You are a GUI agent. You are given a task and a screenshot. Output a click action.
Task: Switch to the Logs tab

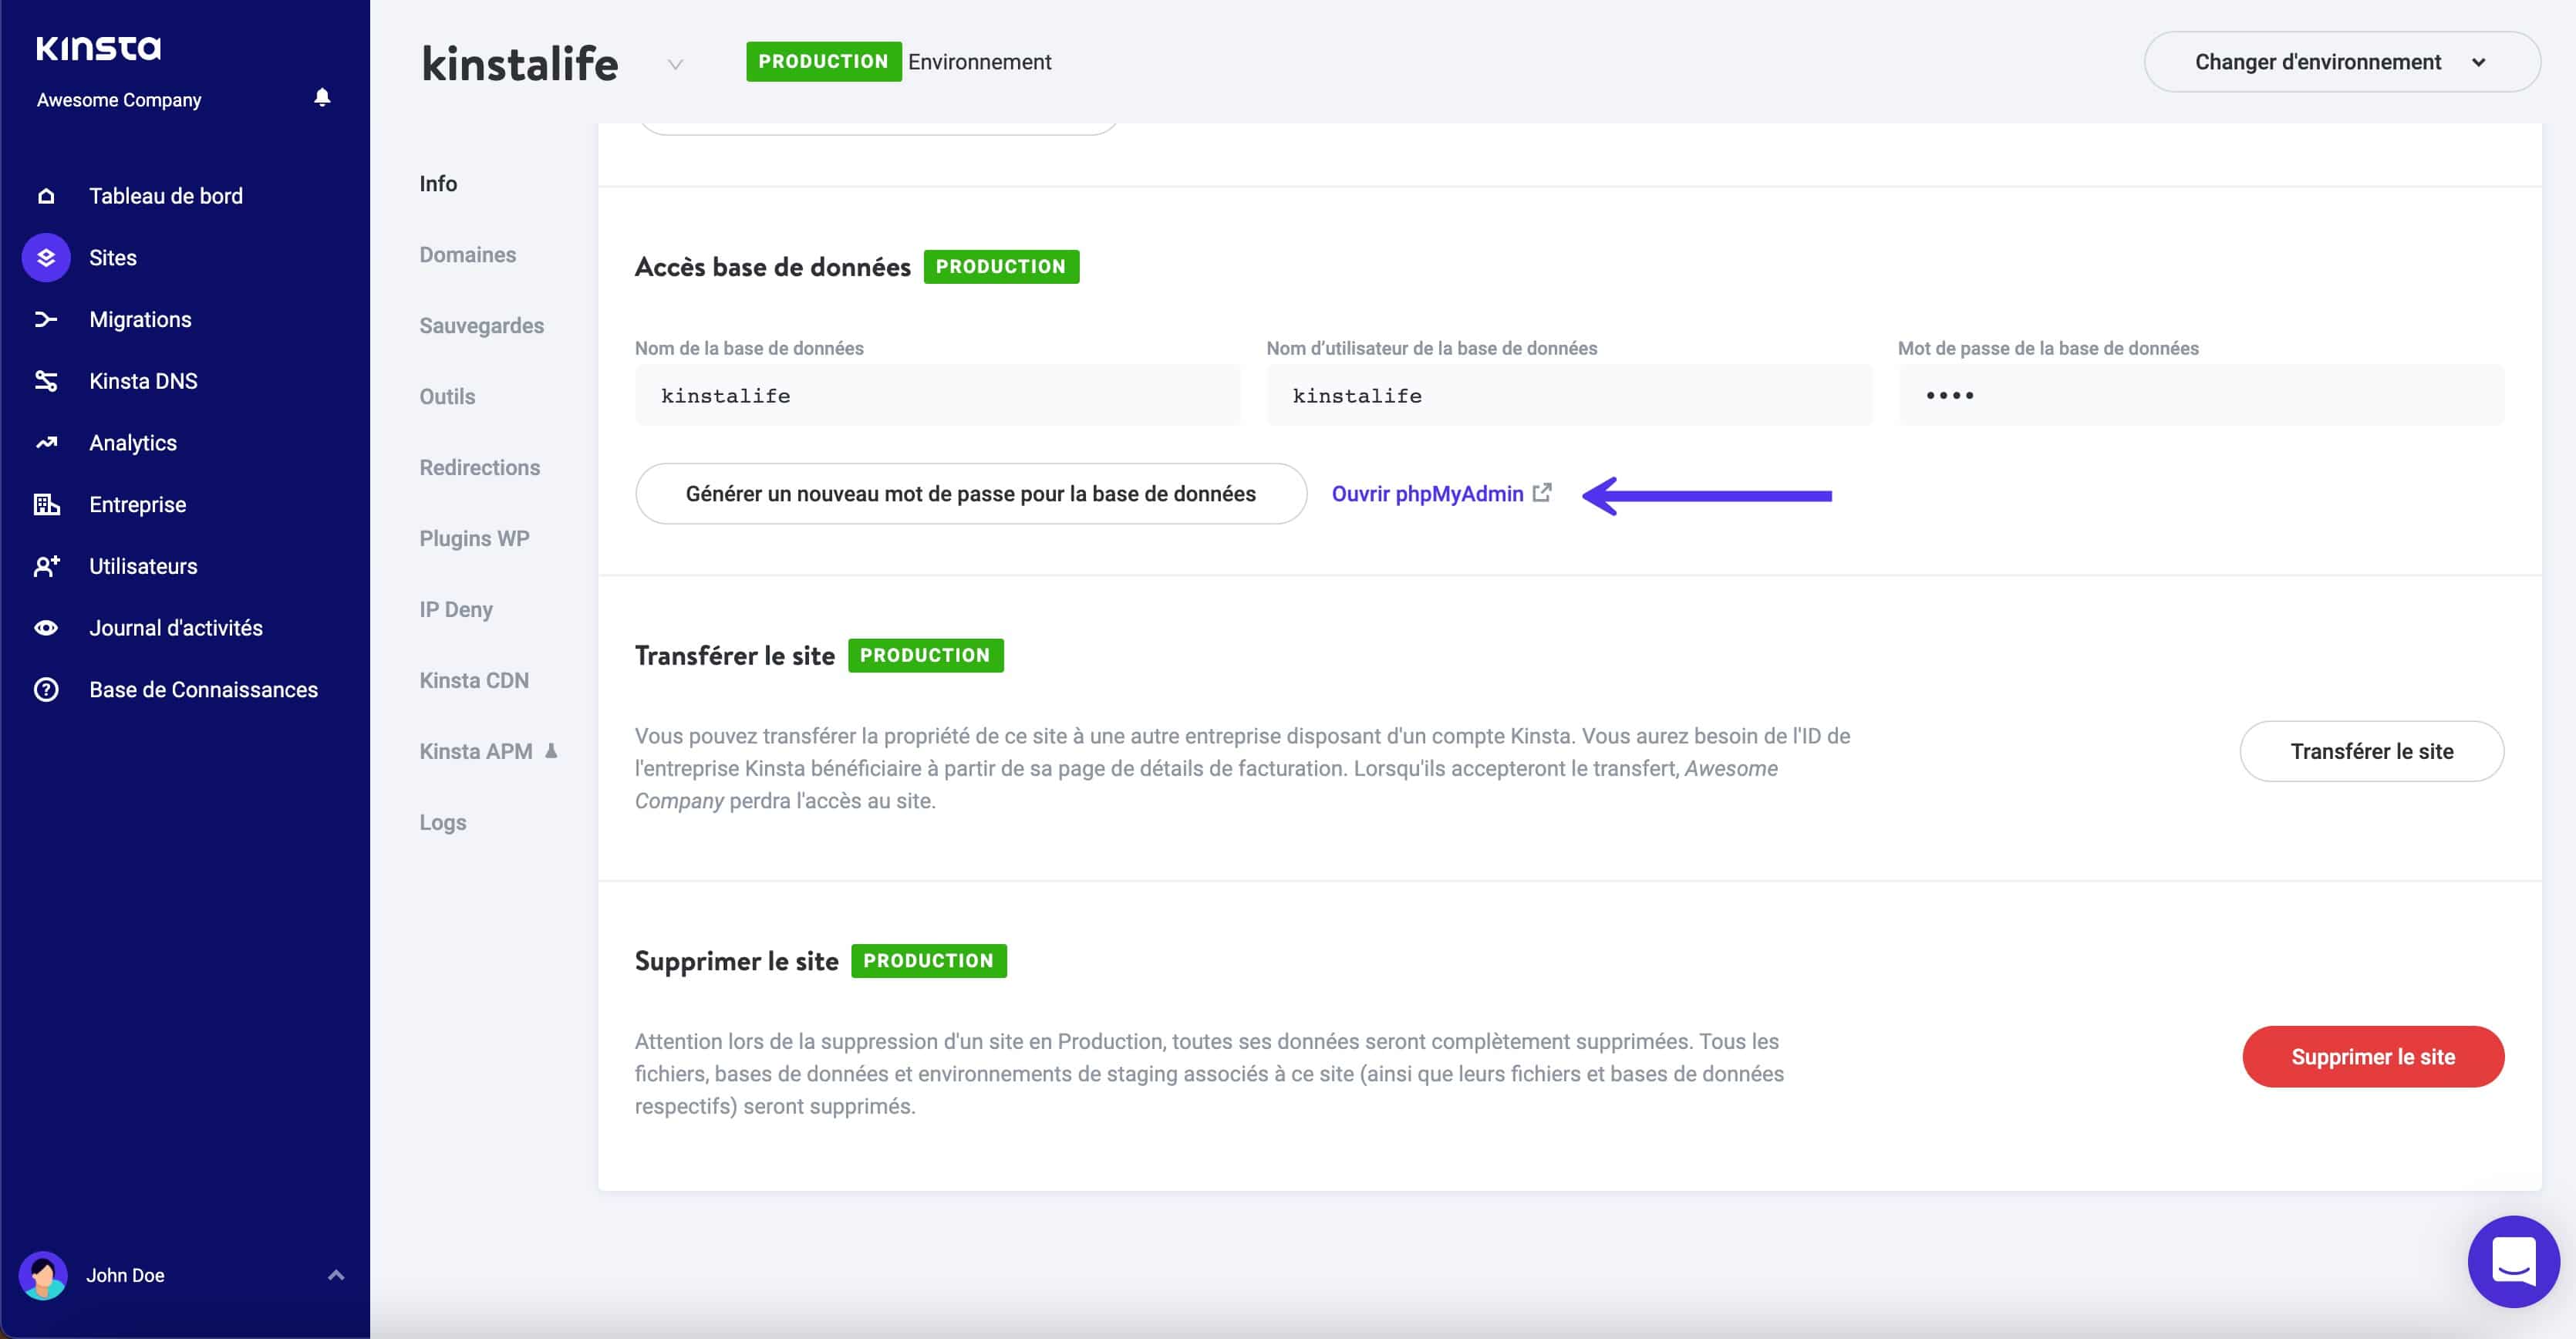[x=443, y=822]
